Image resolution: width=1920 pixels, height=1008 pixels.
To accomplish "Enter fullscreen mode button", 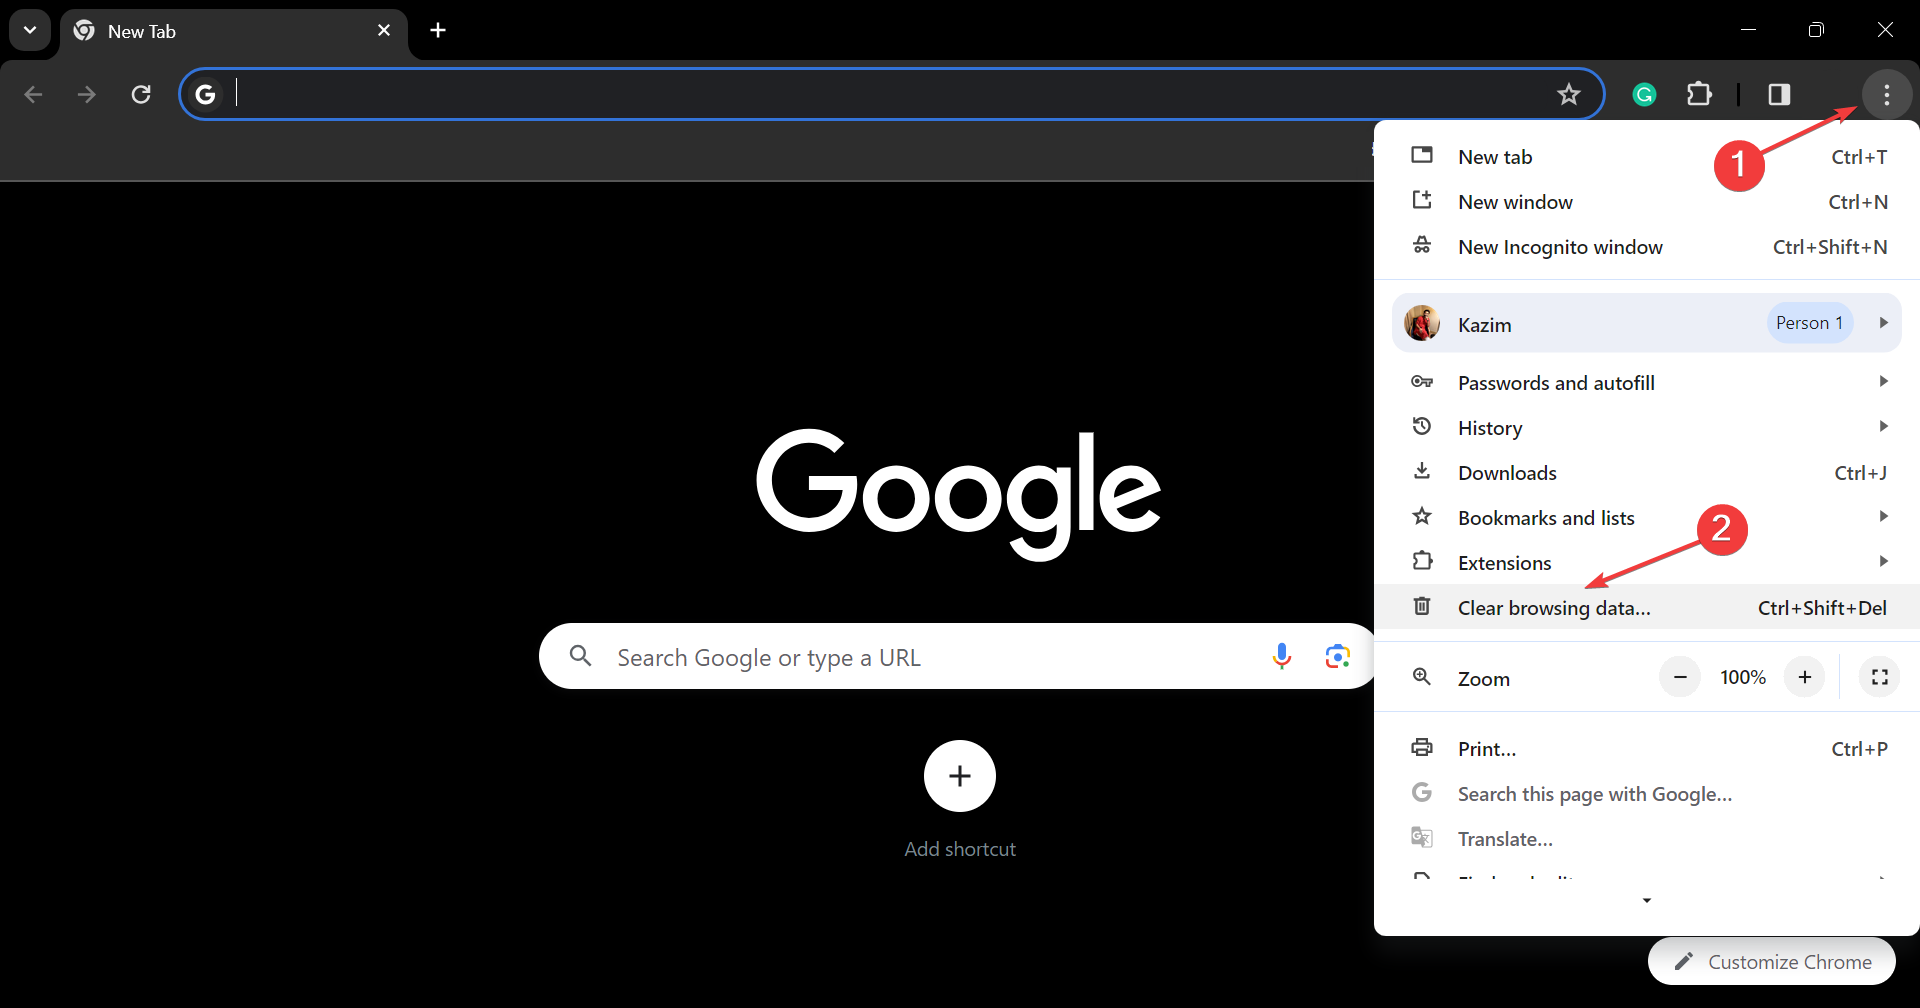I will coord(1880,677).
